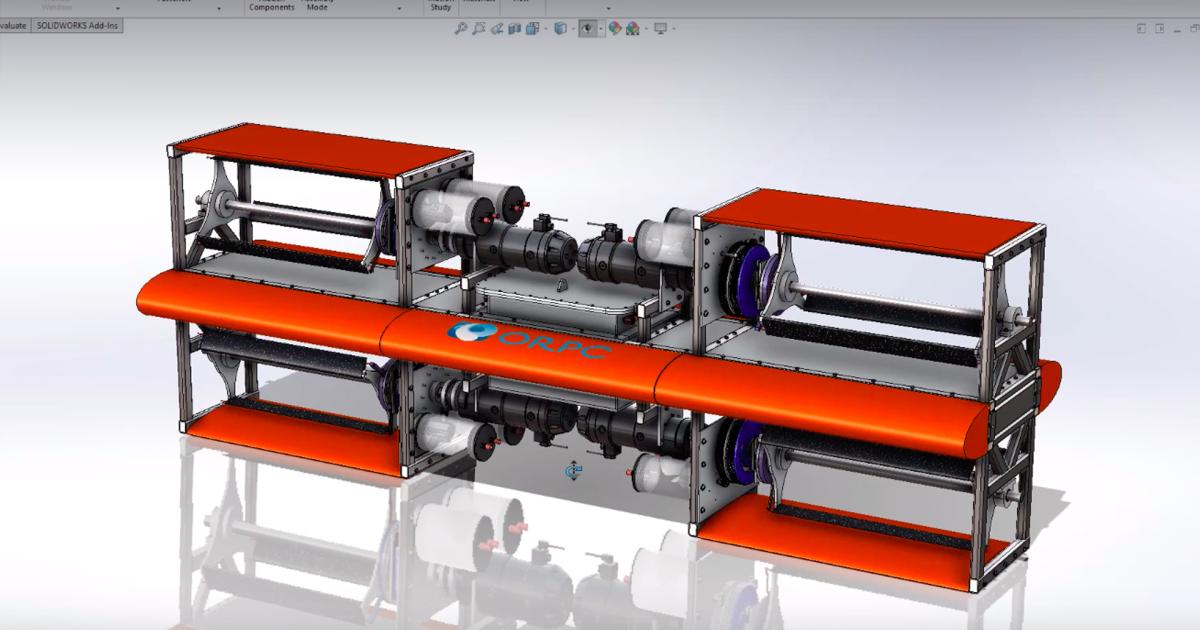This screenshot has width=1200, height=630.
Task: Click the blue rotate cursor below the model
Action: click(574, 471)
